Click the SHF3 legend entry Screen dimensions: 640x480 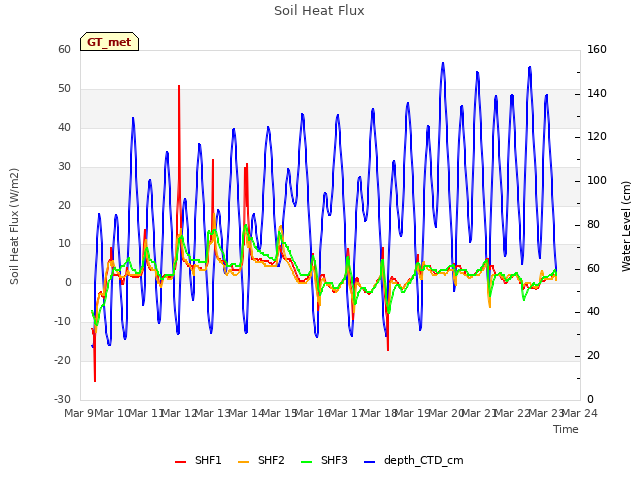[x=324, y=460]
